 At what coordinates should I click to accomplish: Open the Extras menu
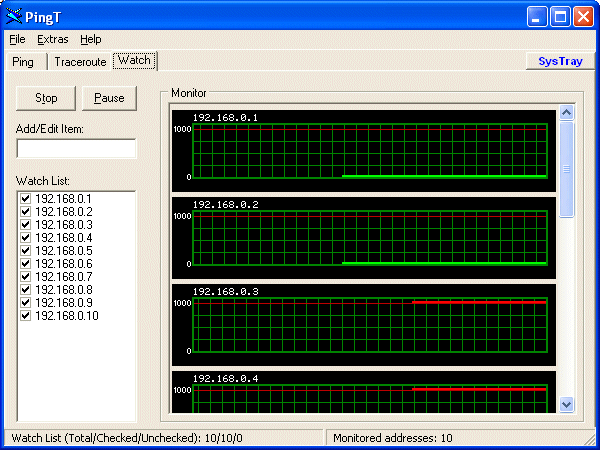click(52, 39)
